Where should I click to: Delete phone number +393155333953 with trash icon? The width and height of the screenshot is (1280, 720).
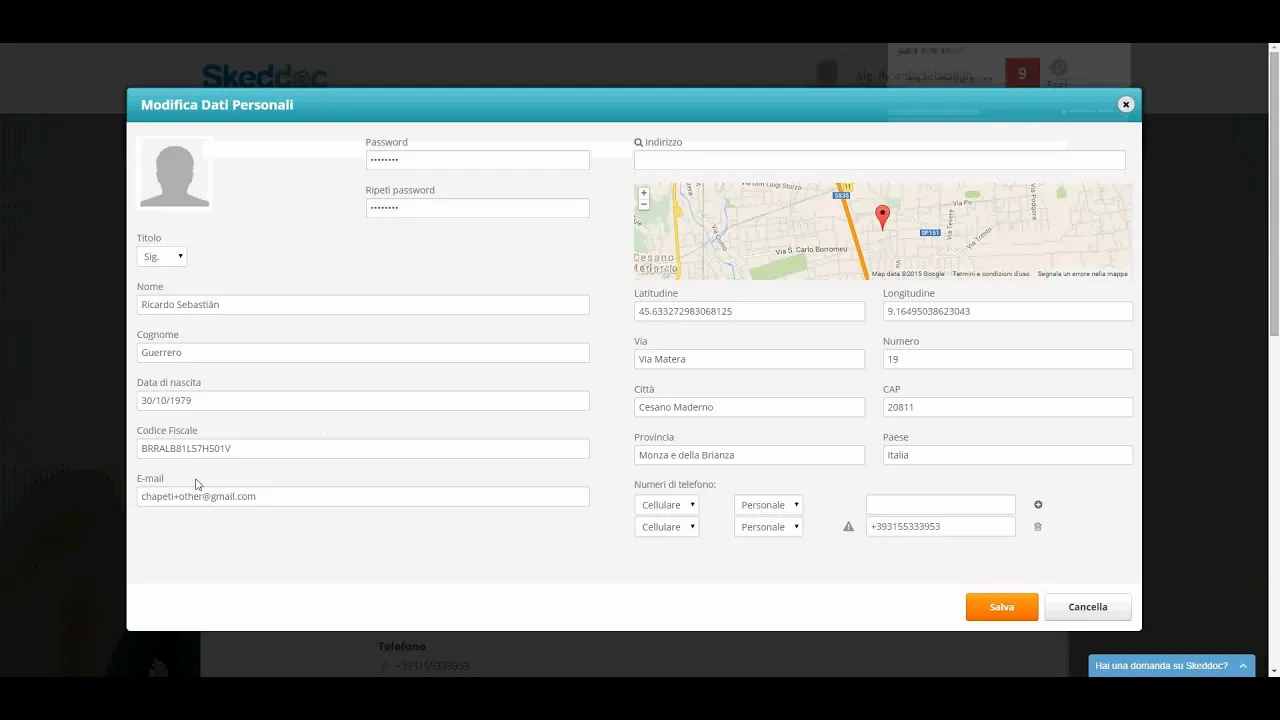tap(1037, 527)
